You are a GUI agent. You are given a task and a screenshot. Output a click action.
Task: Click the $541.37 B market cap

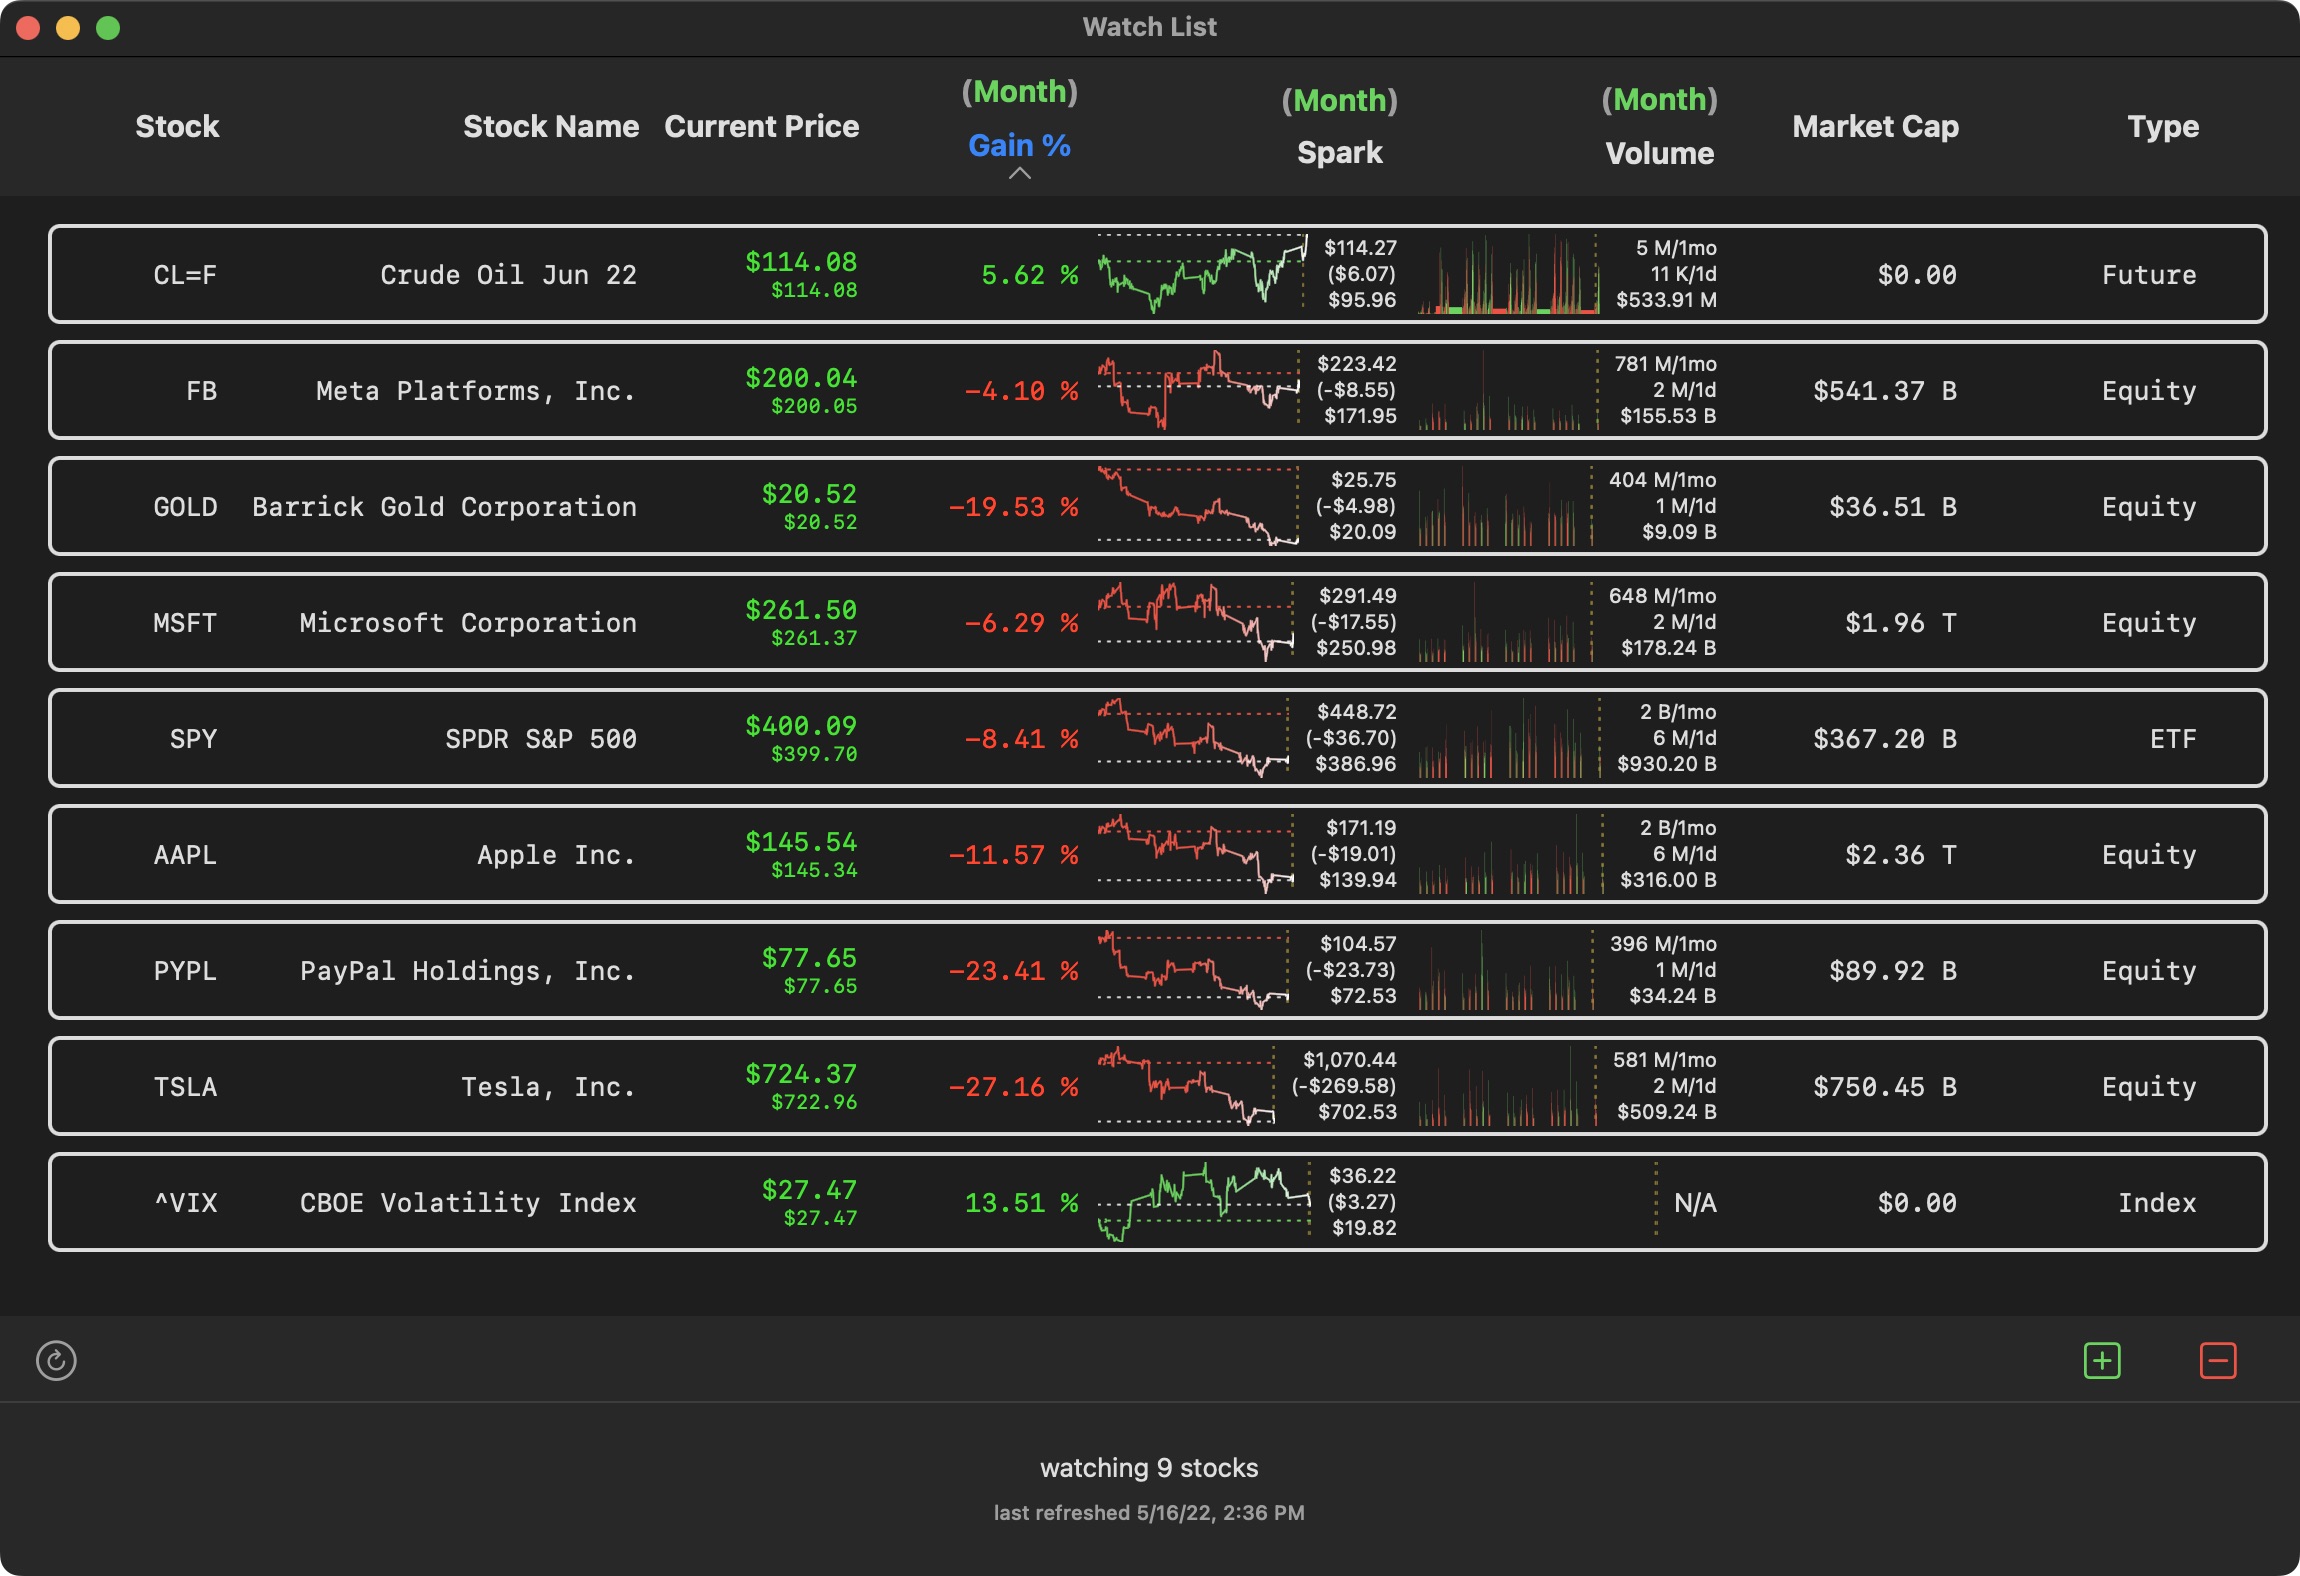click(x=1885, y=391)
